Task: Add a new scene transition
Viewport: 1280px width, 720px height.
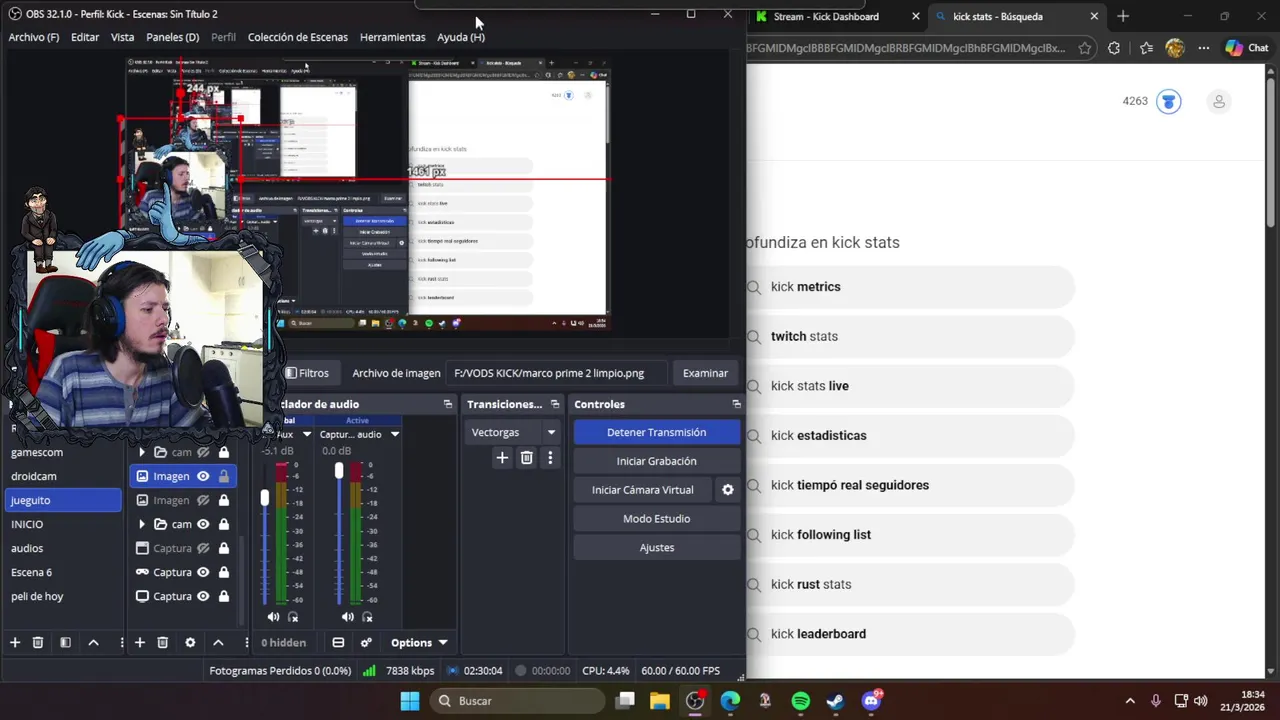Action: 502,458
